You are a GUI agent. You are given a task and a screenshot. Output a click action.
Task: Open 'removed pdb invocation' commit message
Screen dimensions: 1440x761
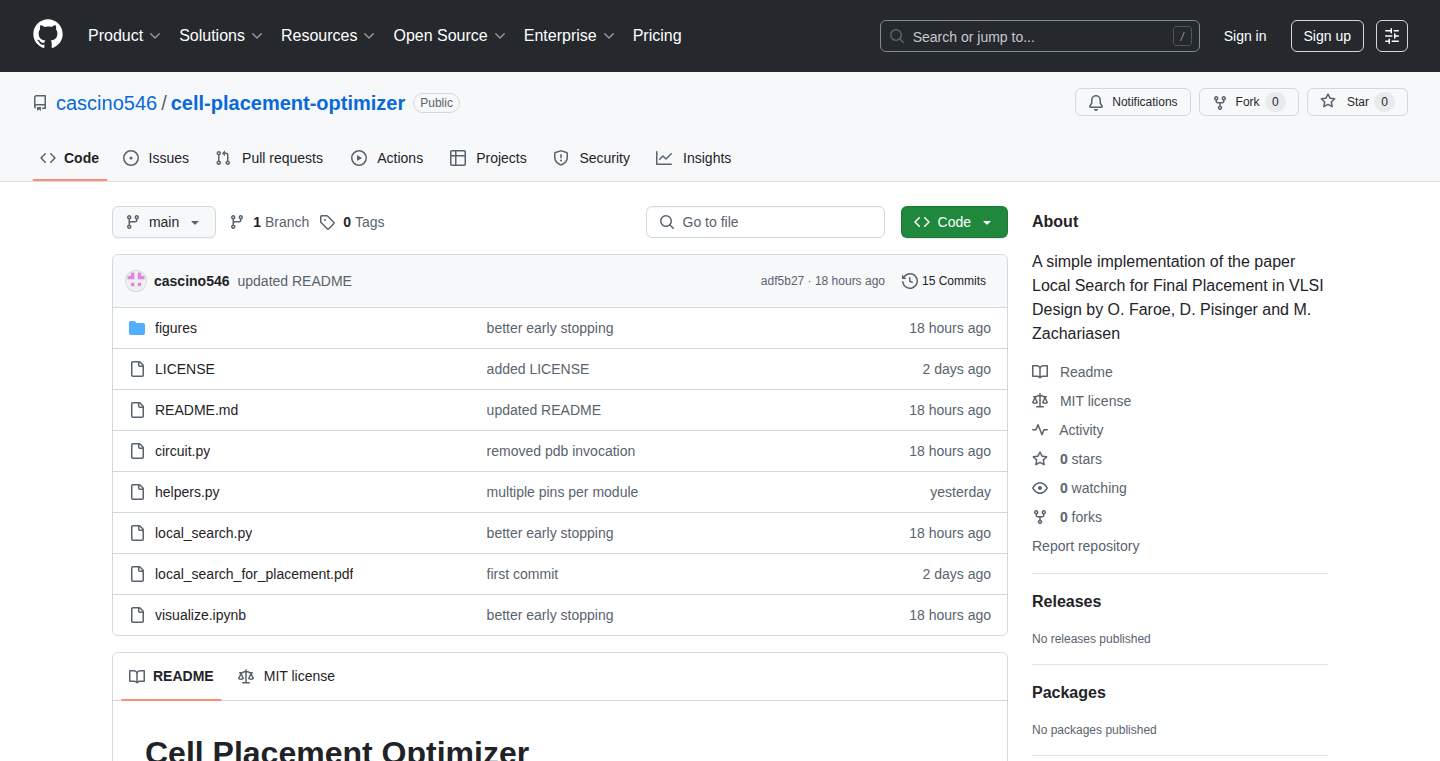point(561,451)
